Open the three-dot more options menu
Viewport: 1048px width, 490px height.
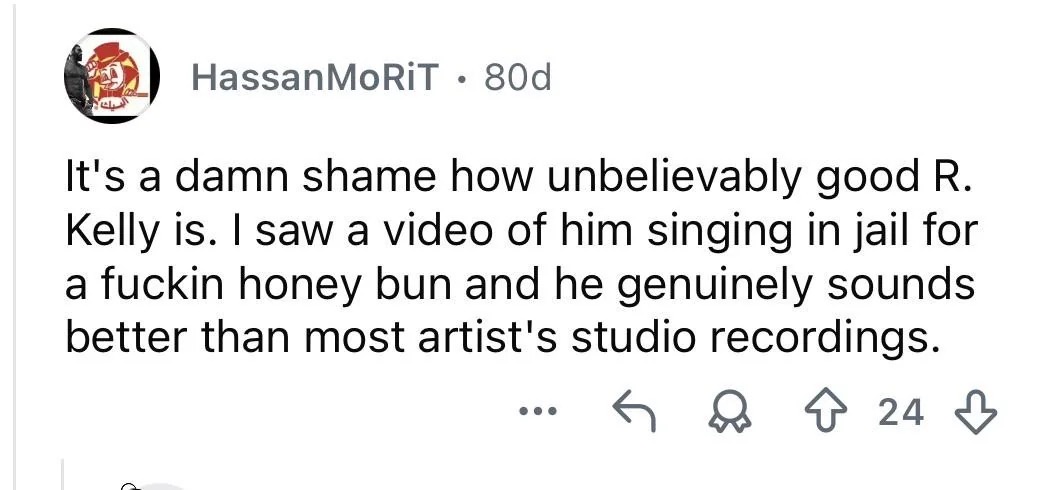coord(538,412)
